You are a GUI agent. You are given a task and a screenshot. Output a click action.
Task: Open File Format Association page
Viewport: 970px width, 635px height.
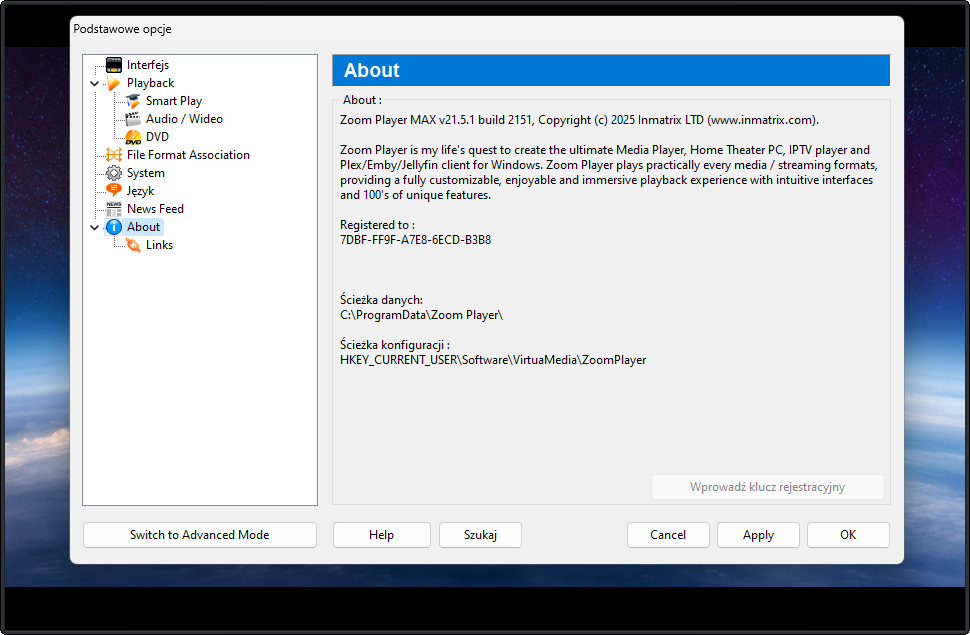pyautogui.click(x=188, y=155)
